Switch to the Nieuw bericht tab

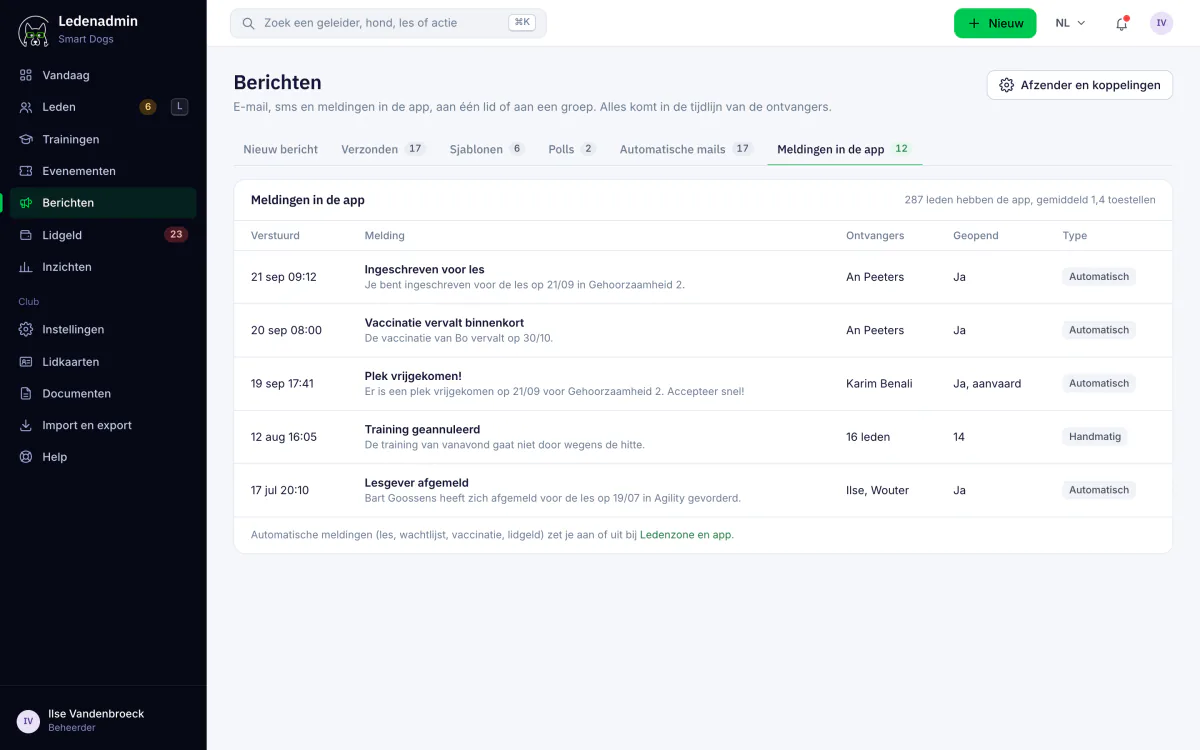pyautogui.click(x=281, y=149)
